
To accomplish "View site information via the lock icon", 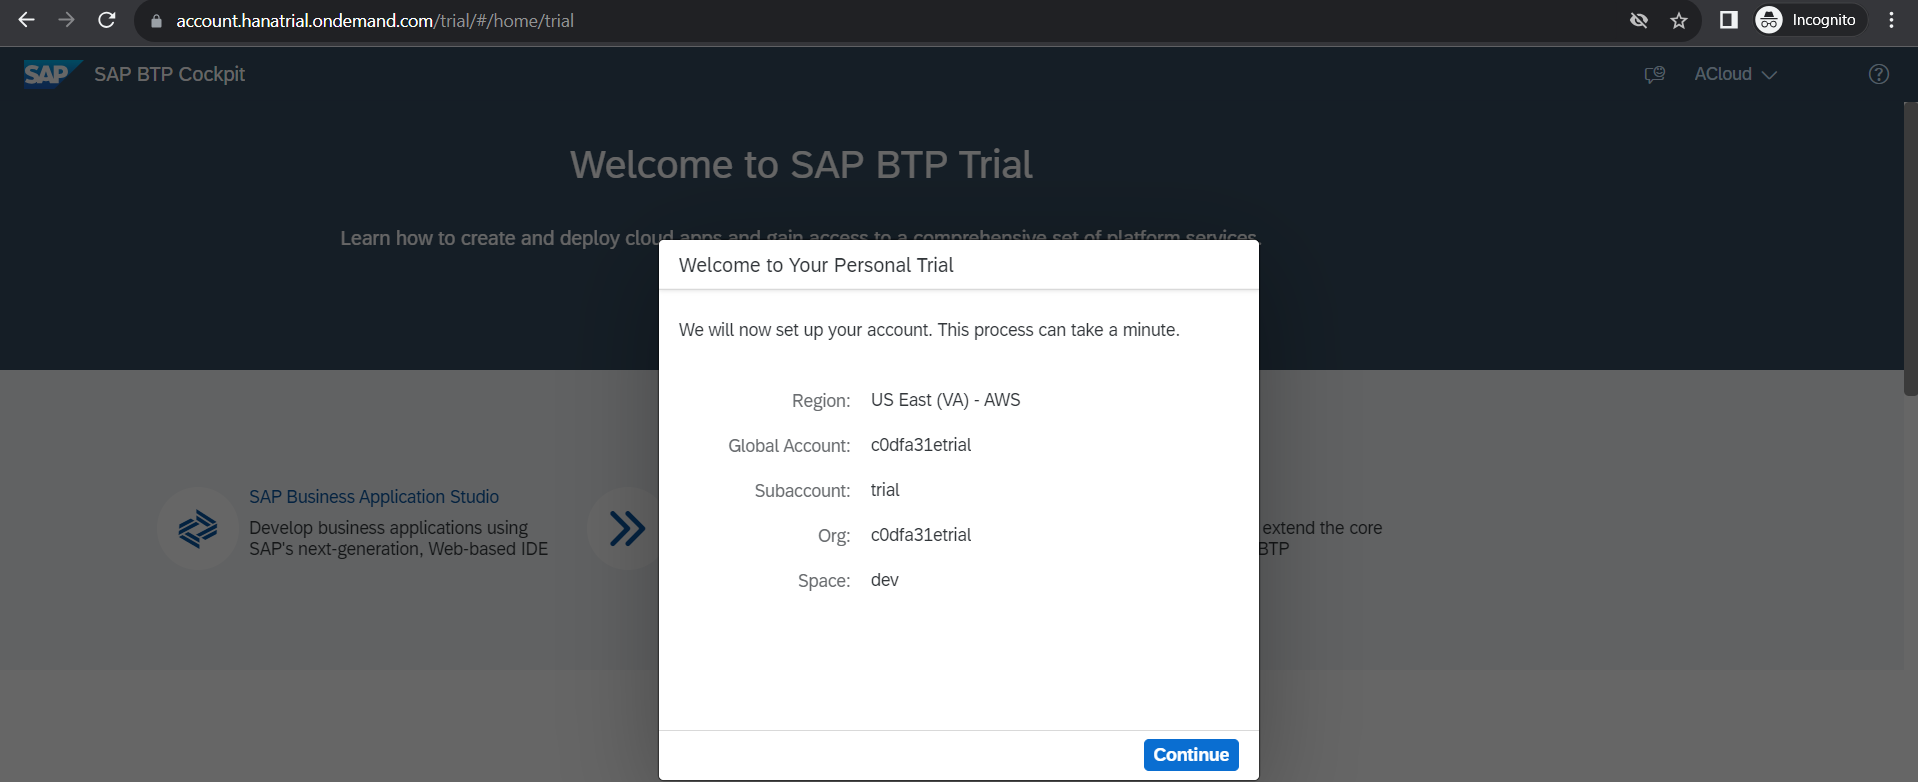I will pos(156,21).
